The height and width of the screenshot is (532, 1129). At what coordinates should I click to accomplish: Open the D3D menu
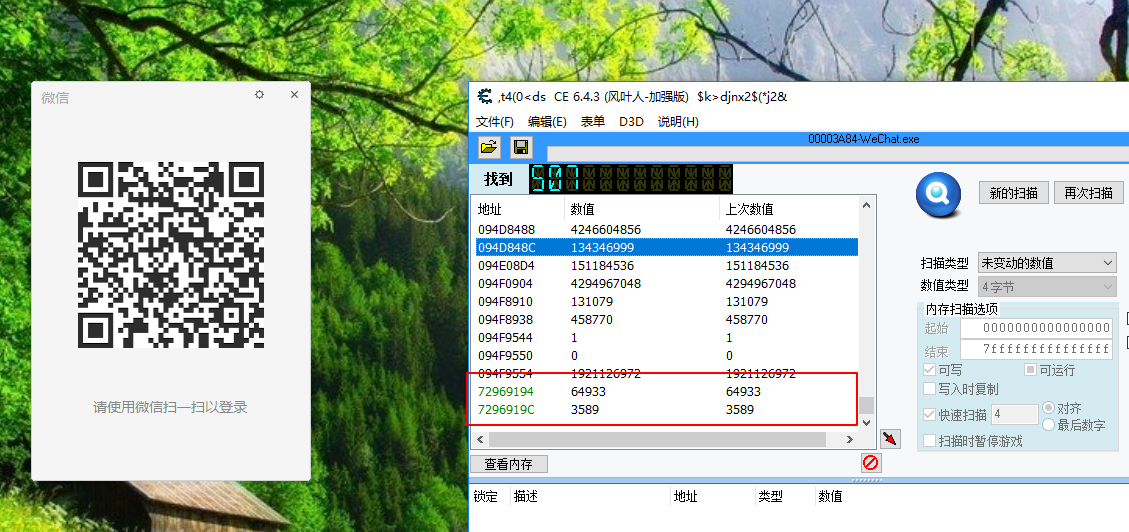coord(631,122)
